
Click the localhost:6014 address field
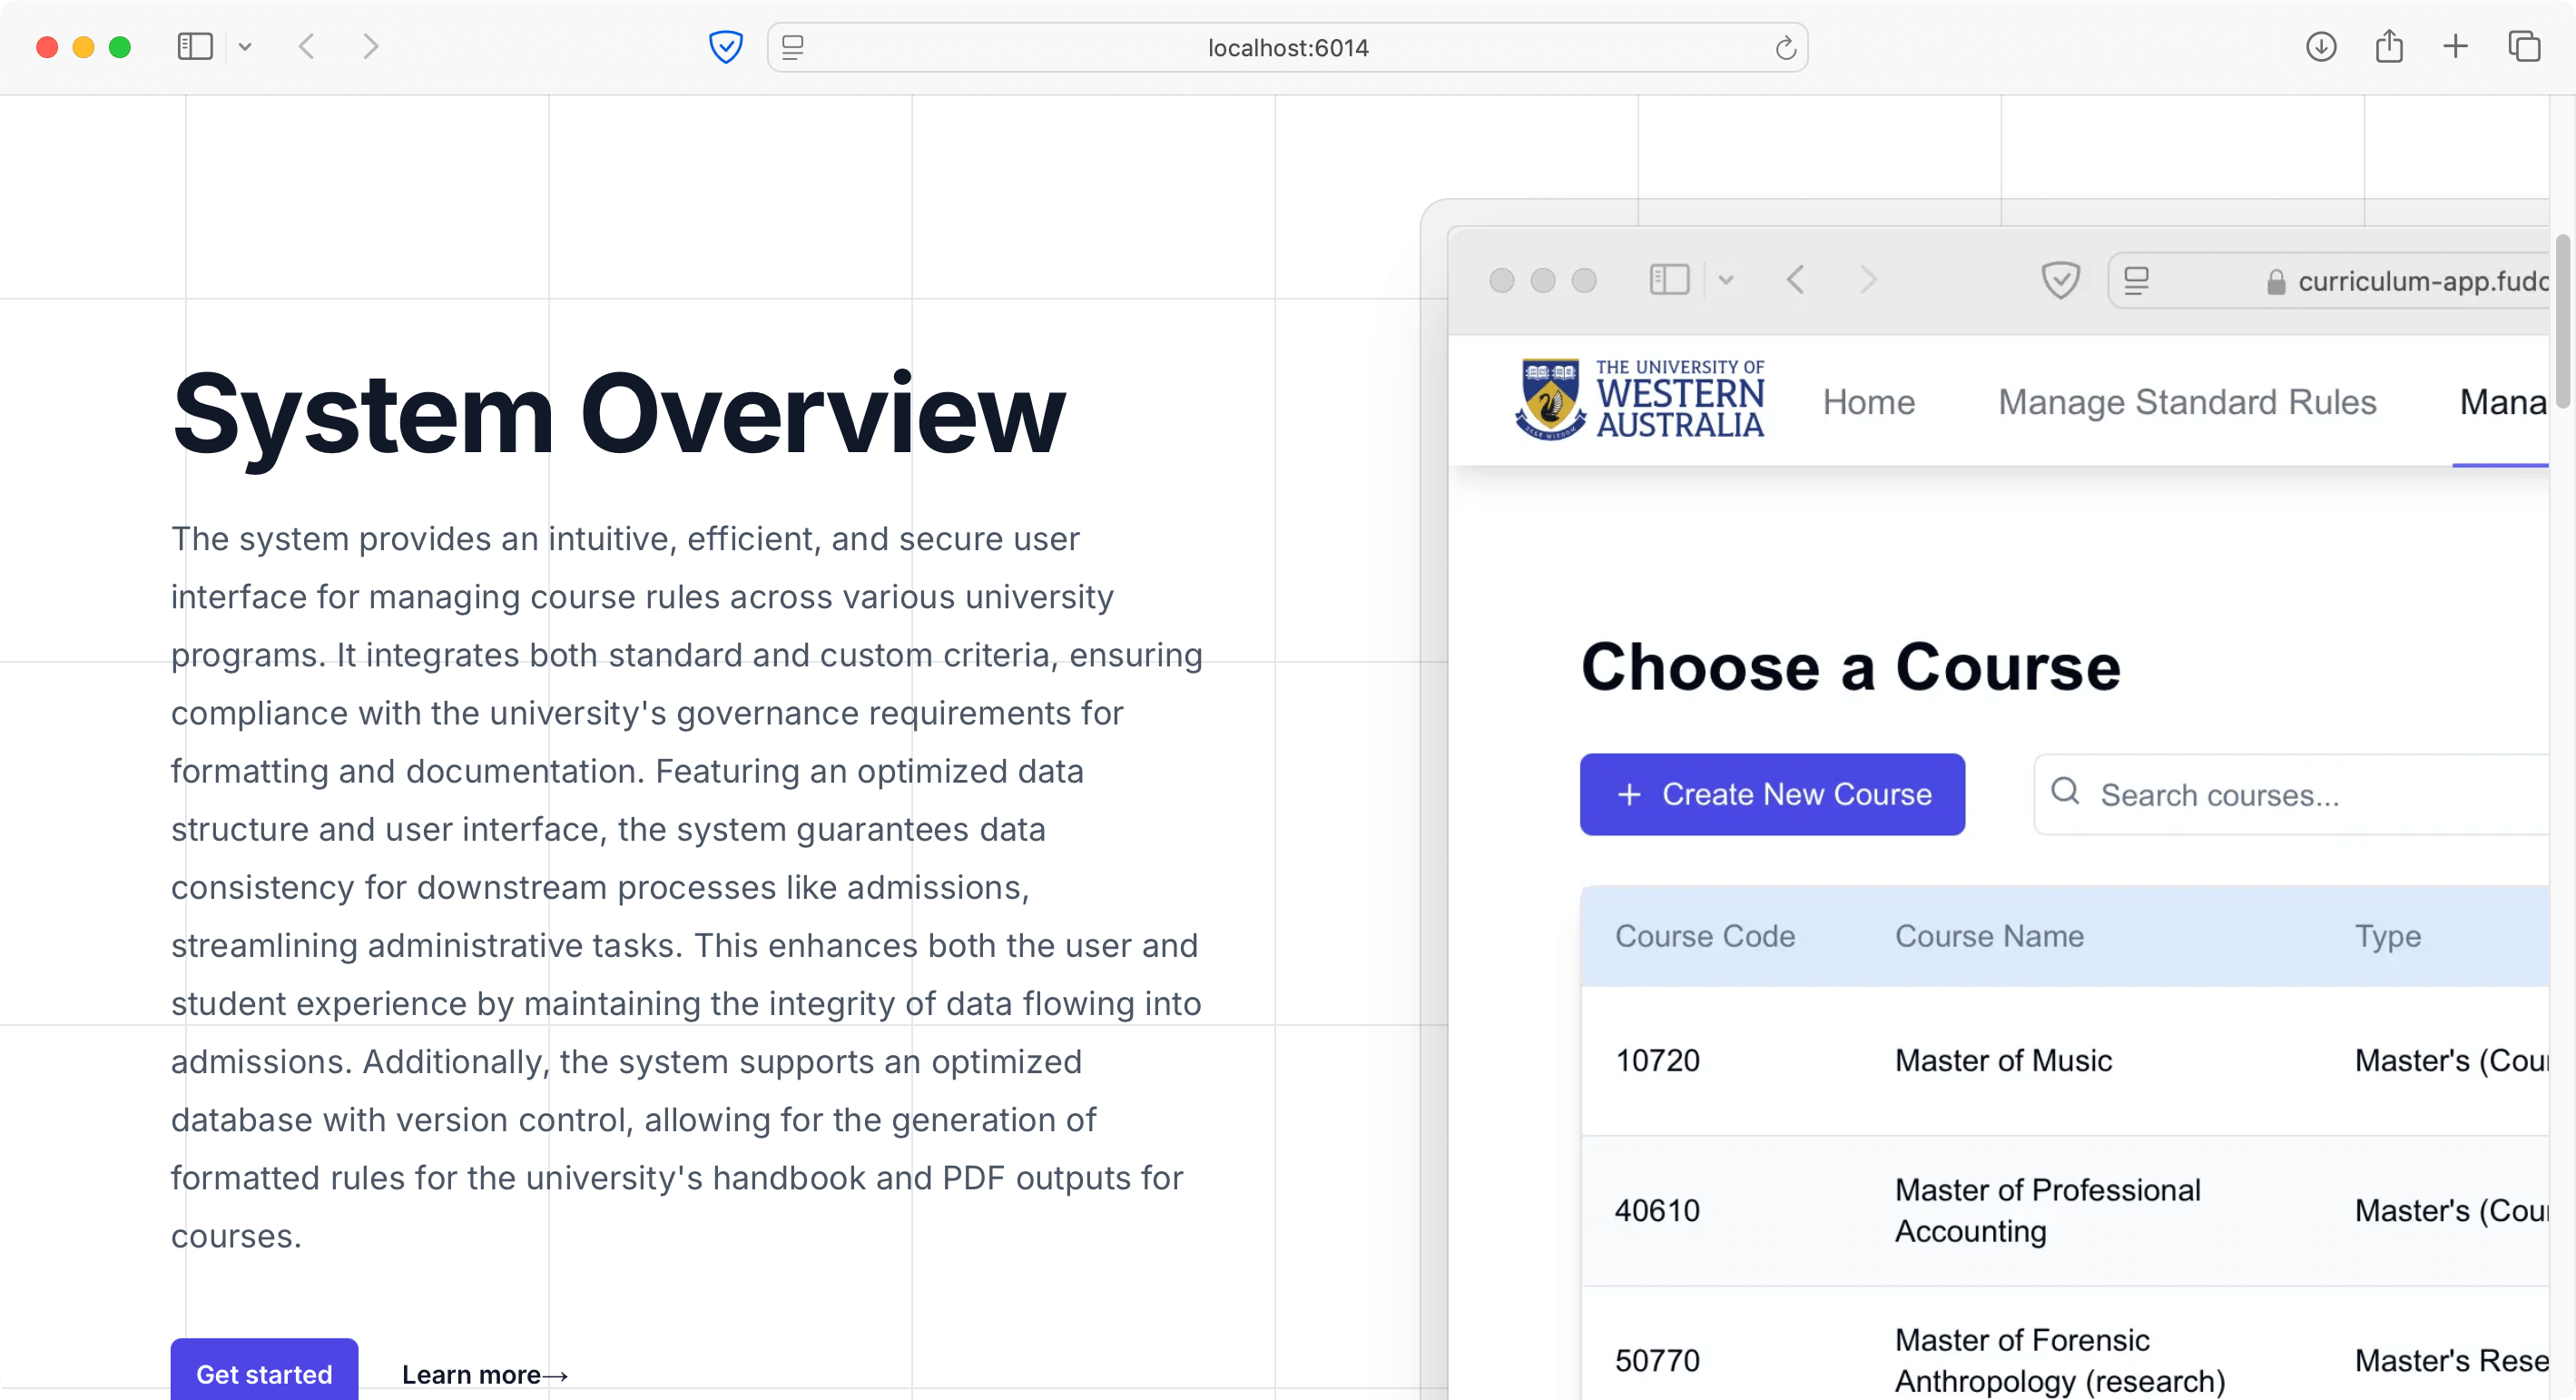point(1287,47)
